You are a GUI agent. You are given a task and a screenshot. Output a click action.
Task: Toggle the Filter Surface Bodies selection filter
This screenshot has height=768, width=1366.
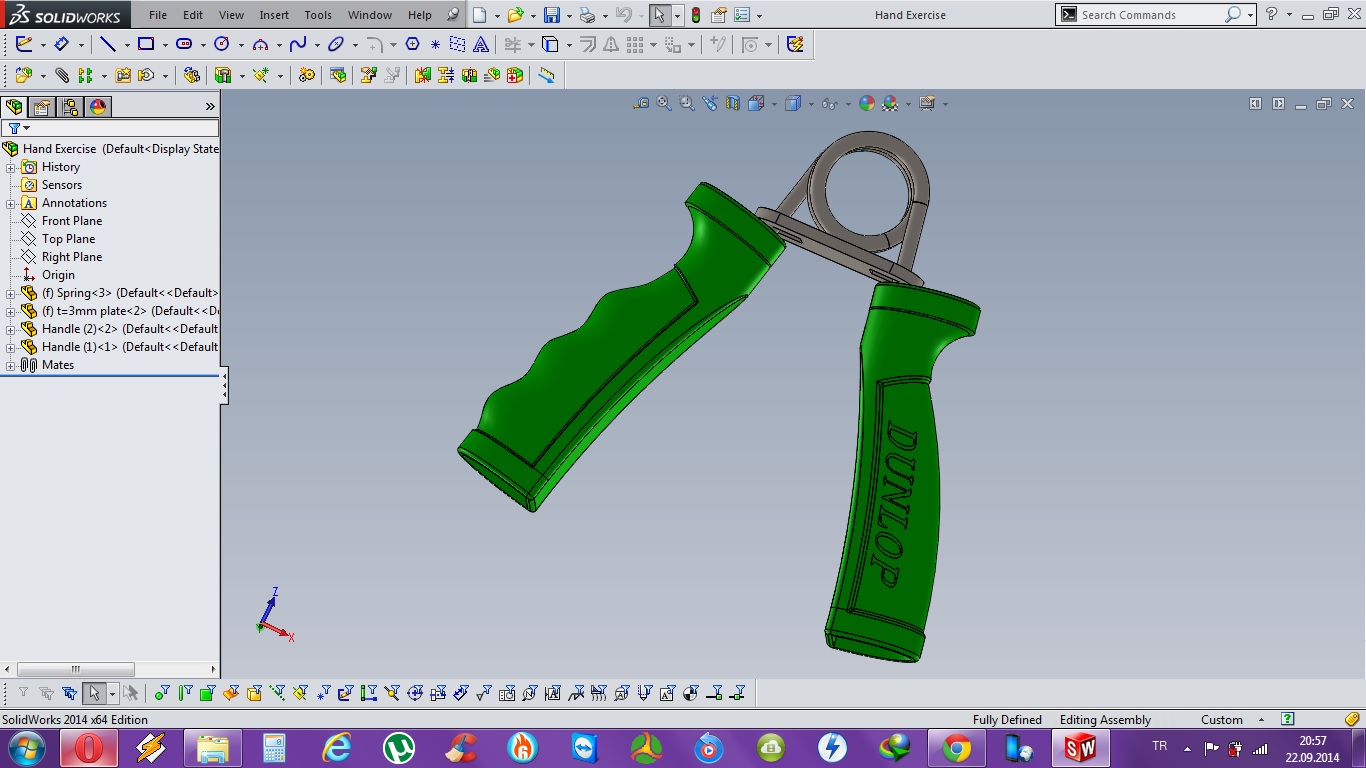tap(231, 692)
